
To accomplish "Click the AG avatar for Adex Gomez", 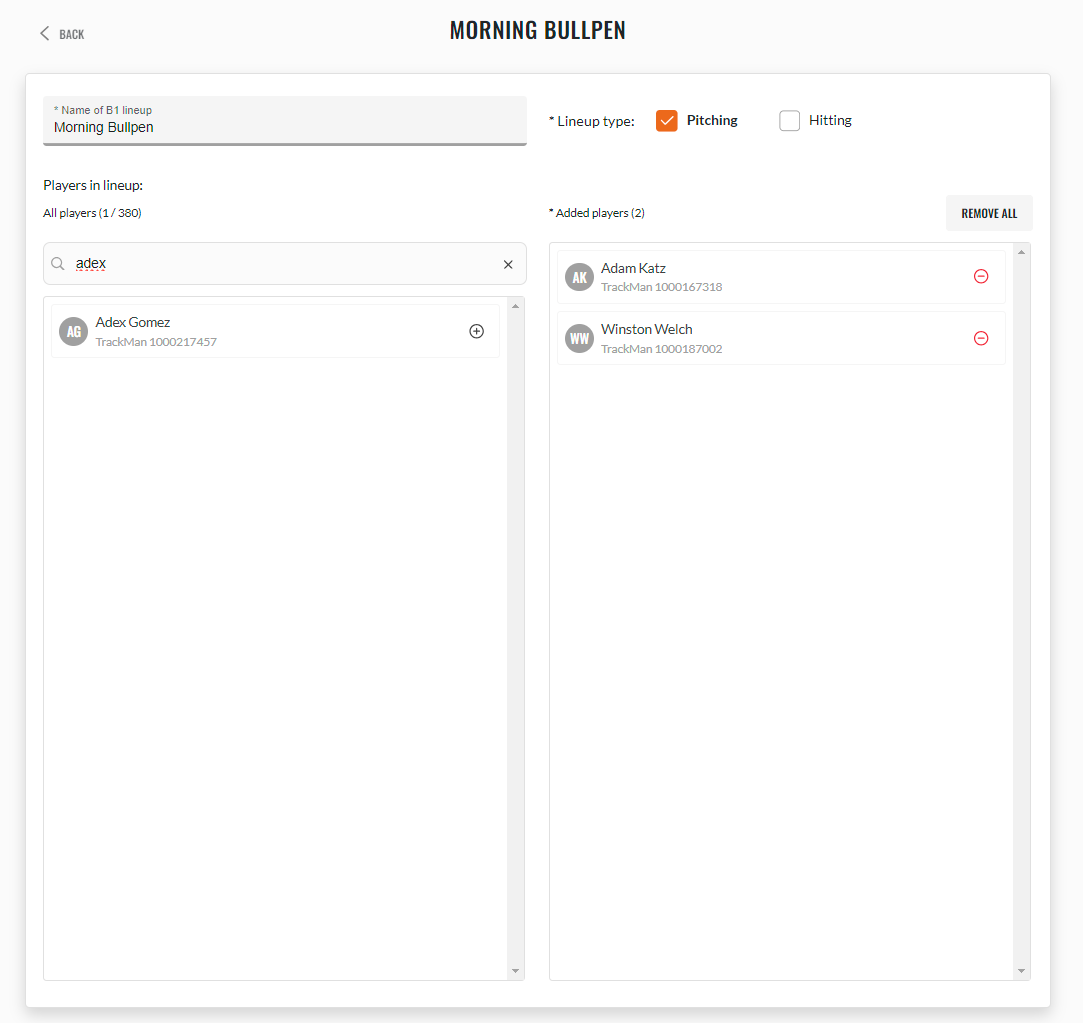I will (x=72, y=331).
